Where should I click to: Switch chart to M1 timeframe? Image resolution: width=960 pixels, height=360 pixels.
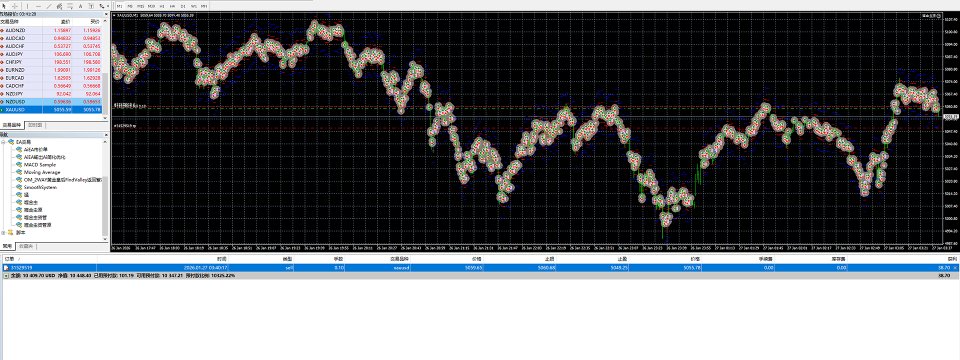[x=119, y=6]
